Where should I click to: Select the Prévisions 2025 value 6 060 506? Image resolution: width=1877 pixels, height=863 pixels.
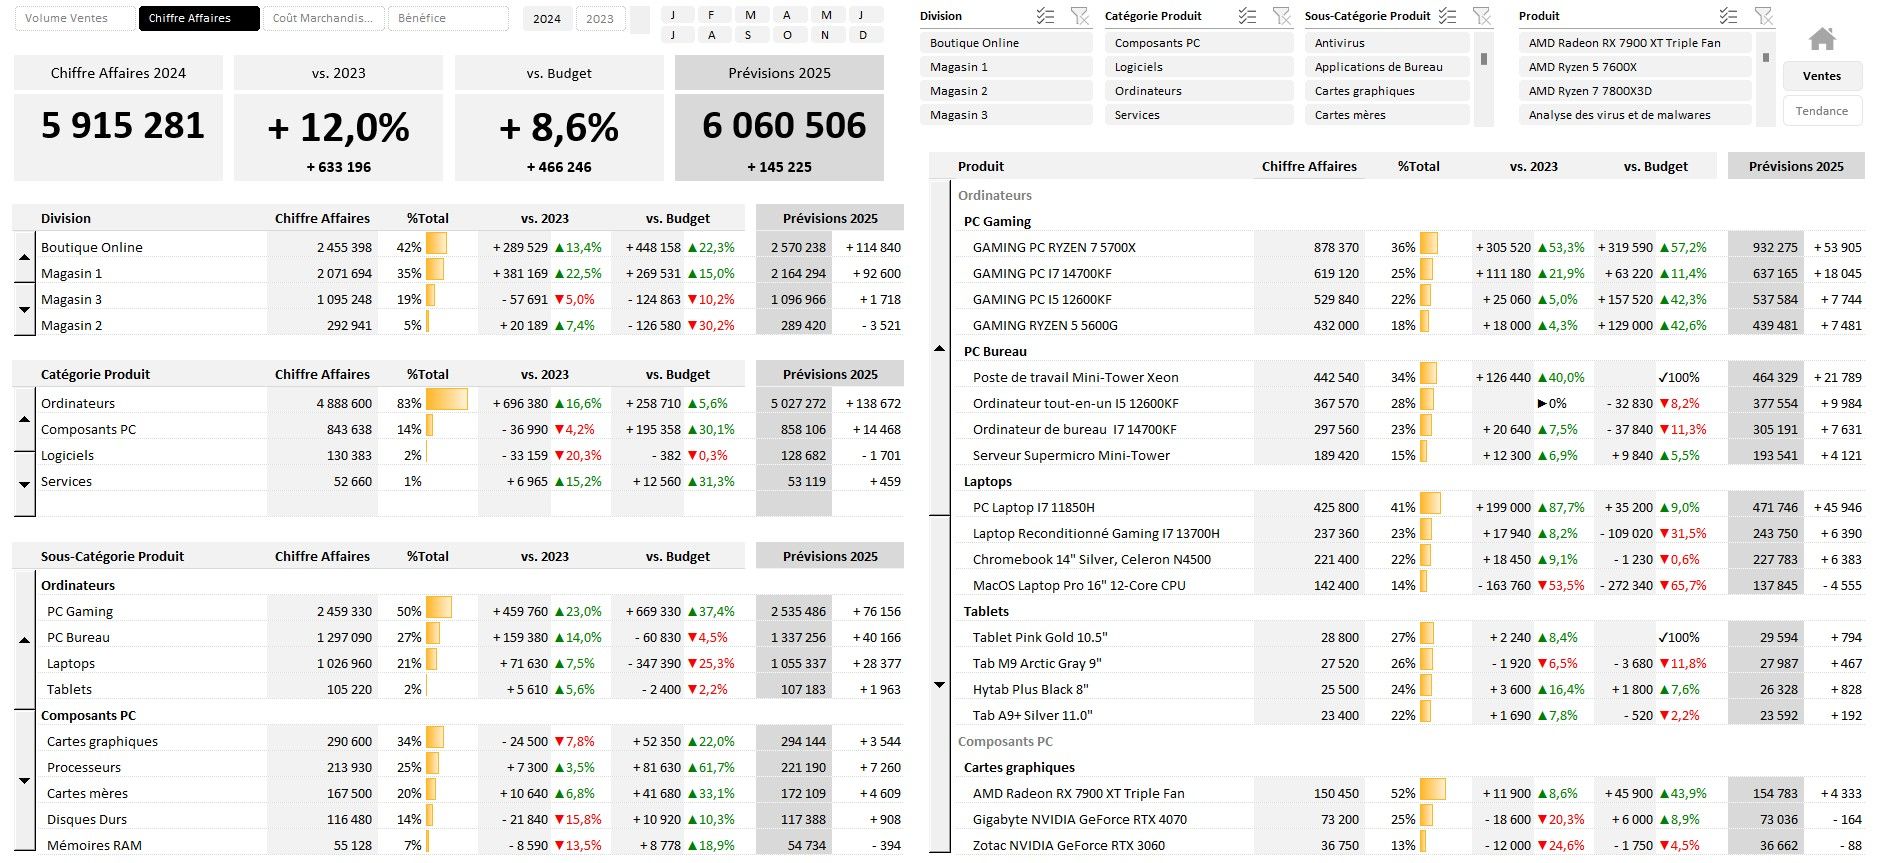coord(784,126)
